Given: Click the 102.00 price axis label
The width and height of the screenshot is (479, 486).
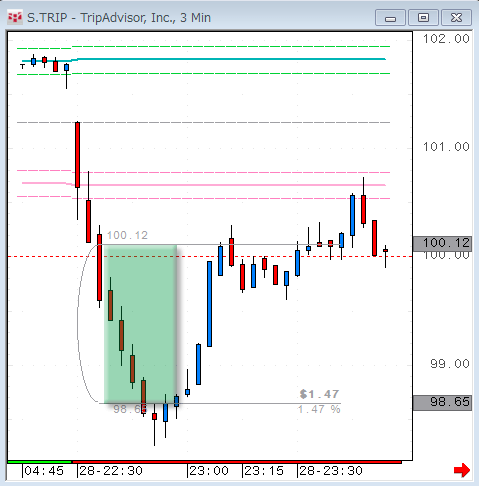Looking at the screenshot, I should (x=446, y=39).
